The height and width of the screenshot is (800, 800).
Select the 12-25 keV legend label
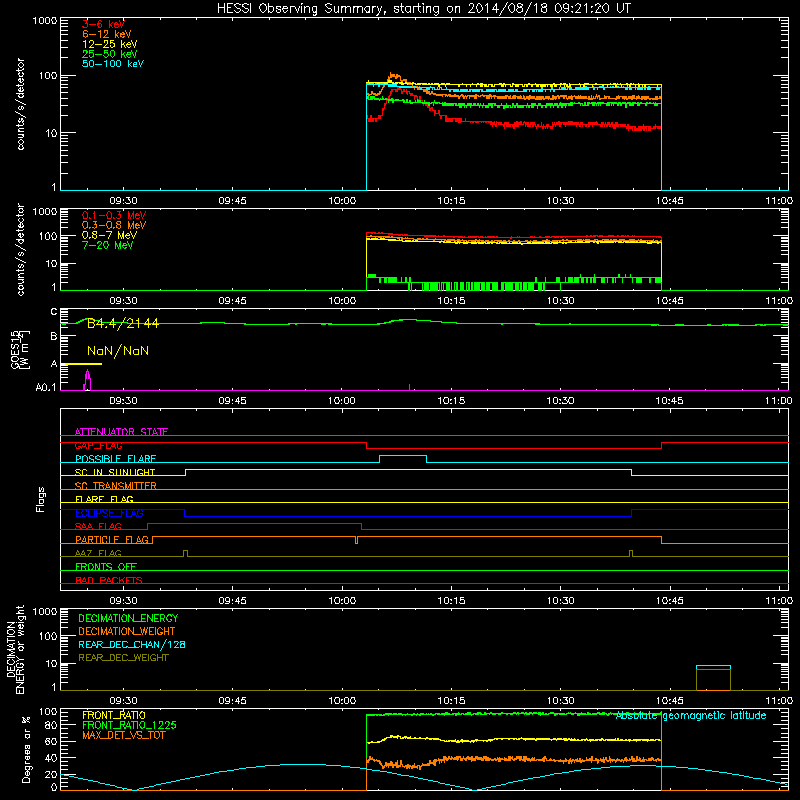pos(109,44)
